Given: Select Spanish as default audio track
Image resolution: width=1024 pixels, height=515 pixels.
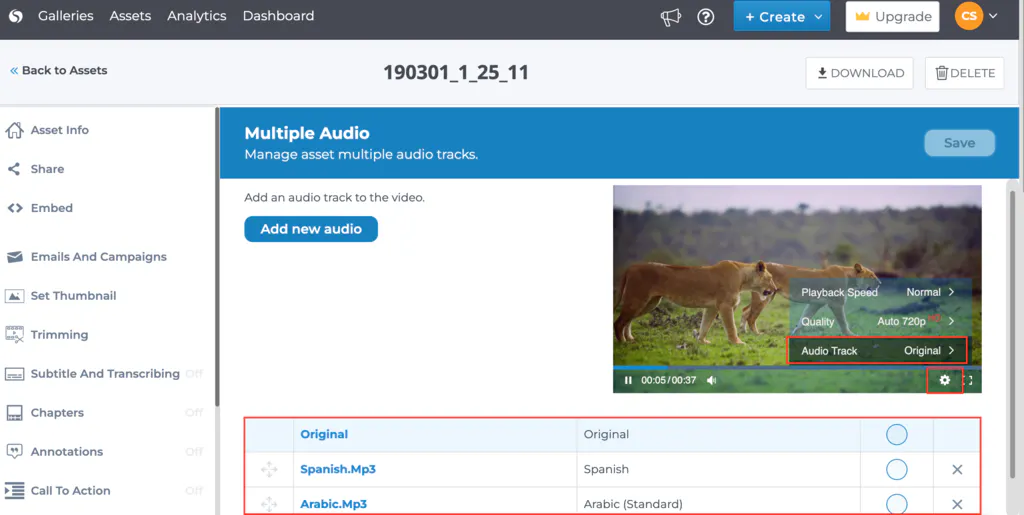Looking at the screenshot, I should [896, 469].
